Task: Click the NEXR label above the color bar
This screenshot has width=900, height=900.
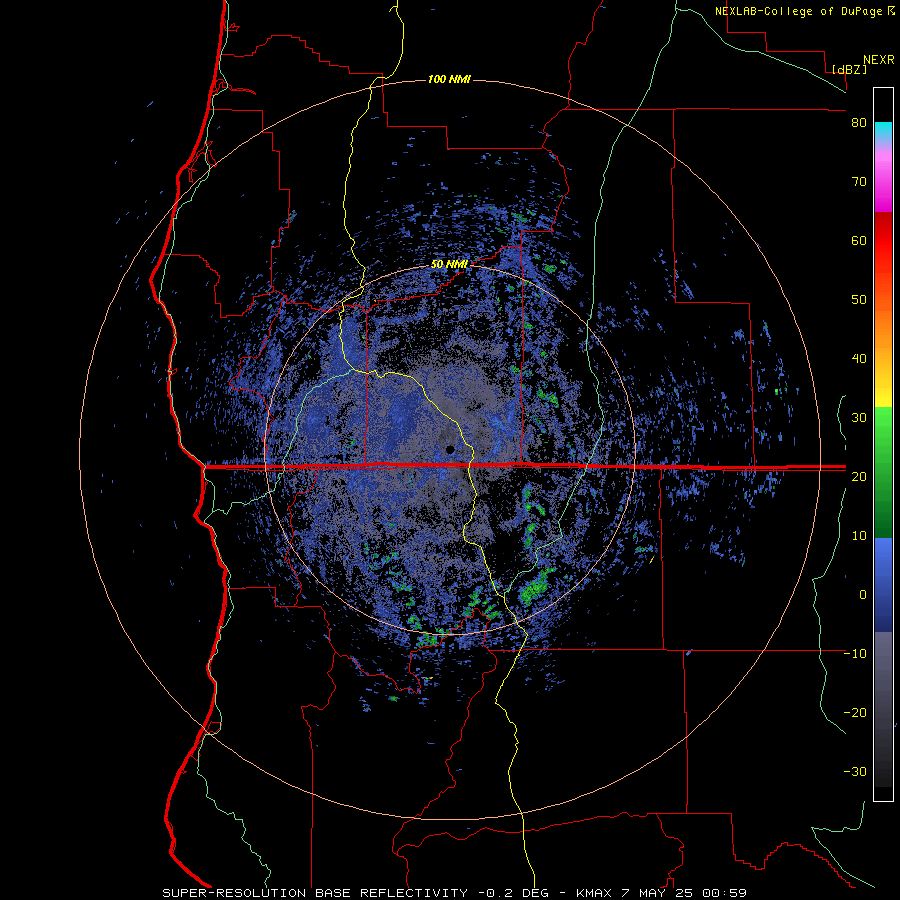Action: click(878, 60)
